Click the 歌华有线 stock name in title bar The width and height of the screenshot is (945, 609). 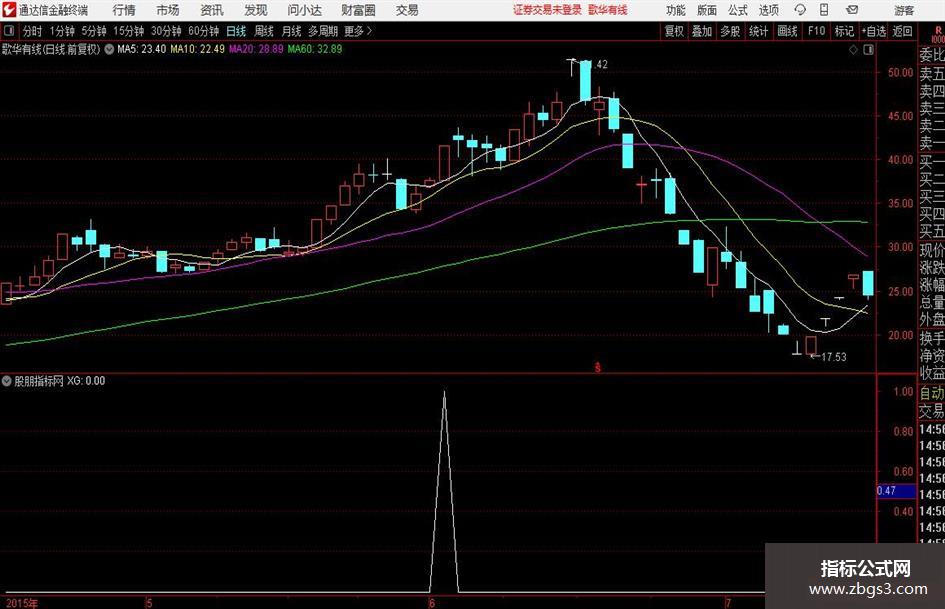[608, 10]
